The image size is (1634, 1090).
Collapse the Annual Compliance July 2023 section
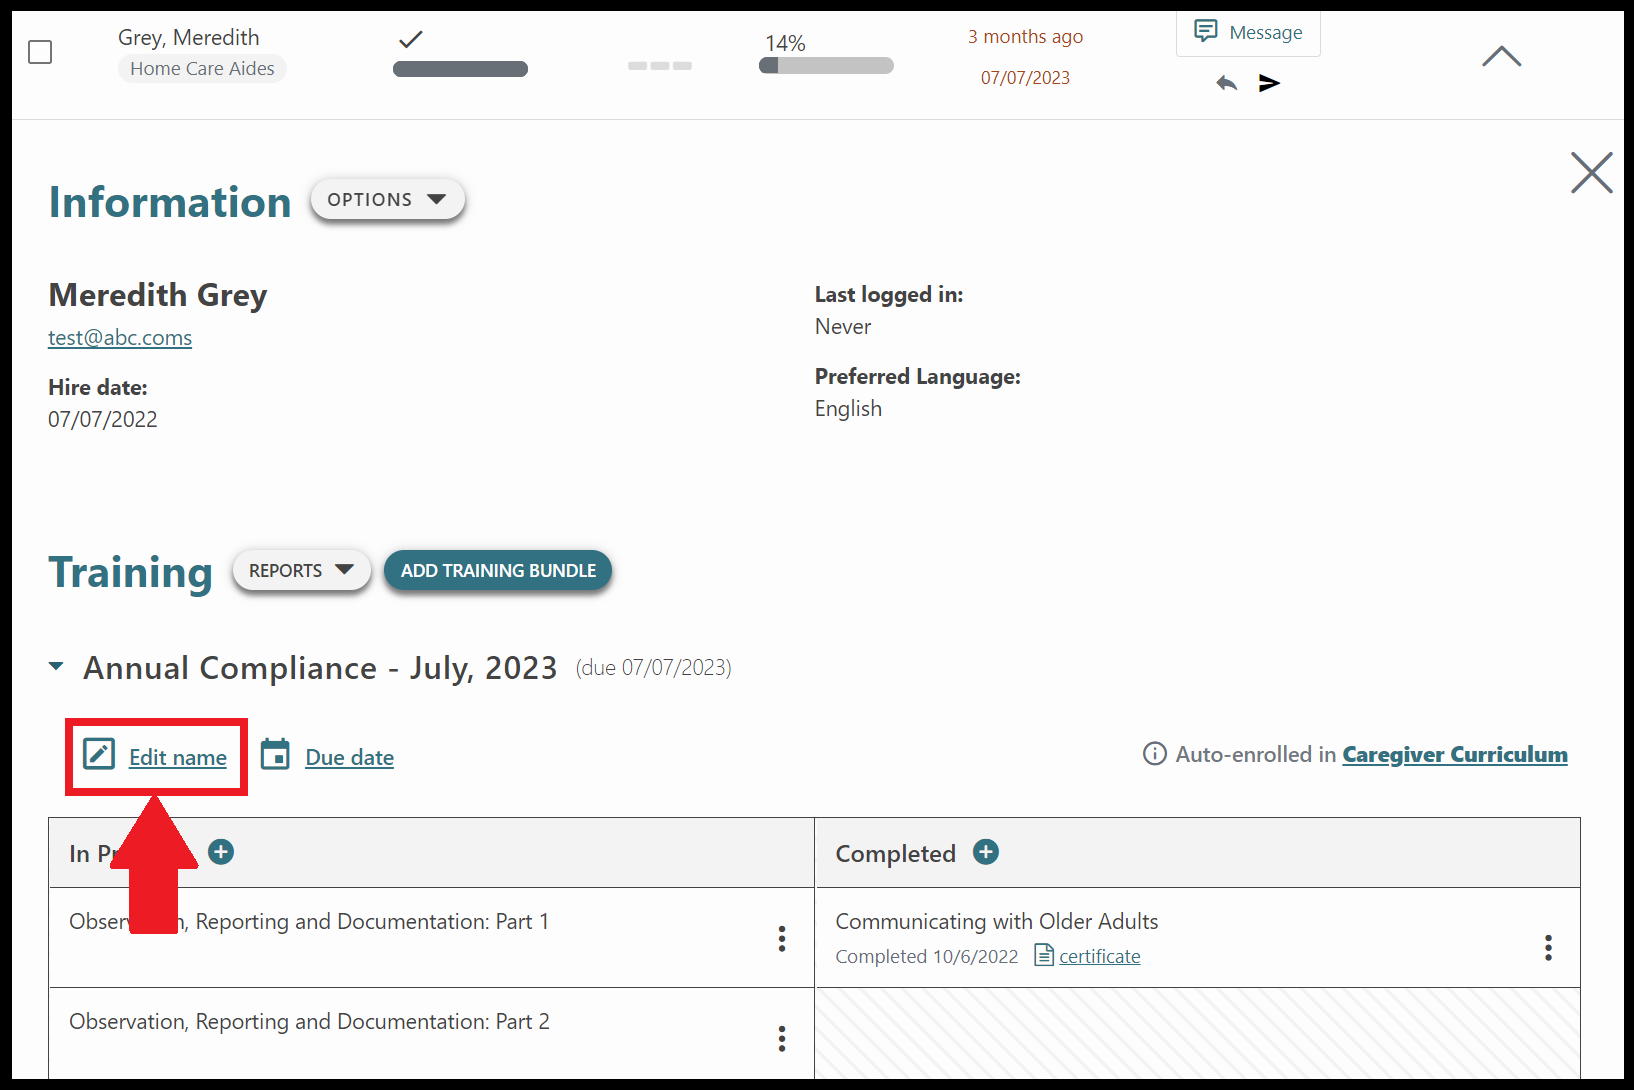[57, 667]
